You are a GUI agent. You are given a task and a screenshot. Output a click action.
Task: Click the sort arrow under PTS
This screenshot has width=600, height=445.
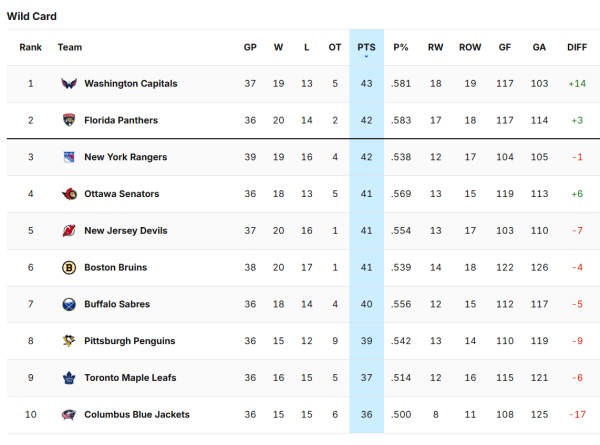(x=366, y=57)
